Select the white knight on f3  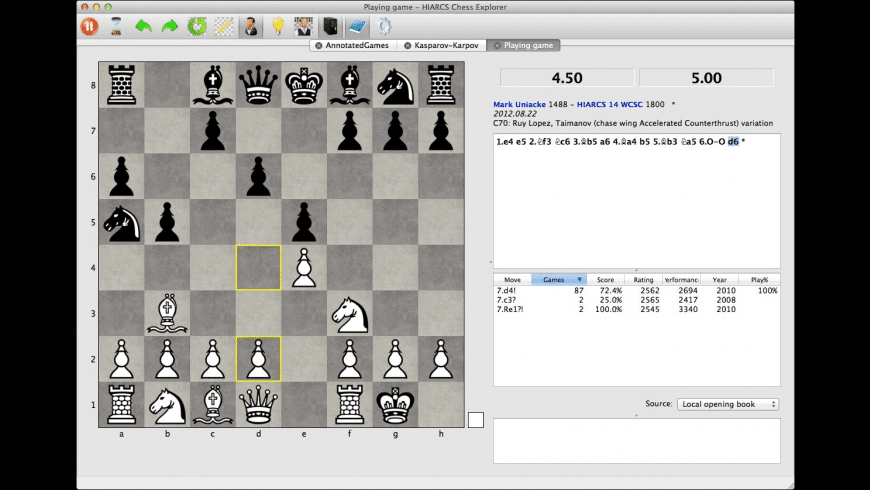pos(350,314)
